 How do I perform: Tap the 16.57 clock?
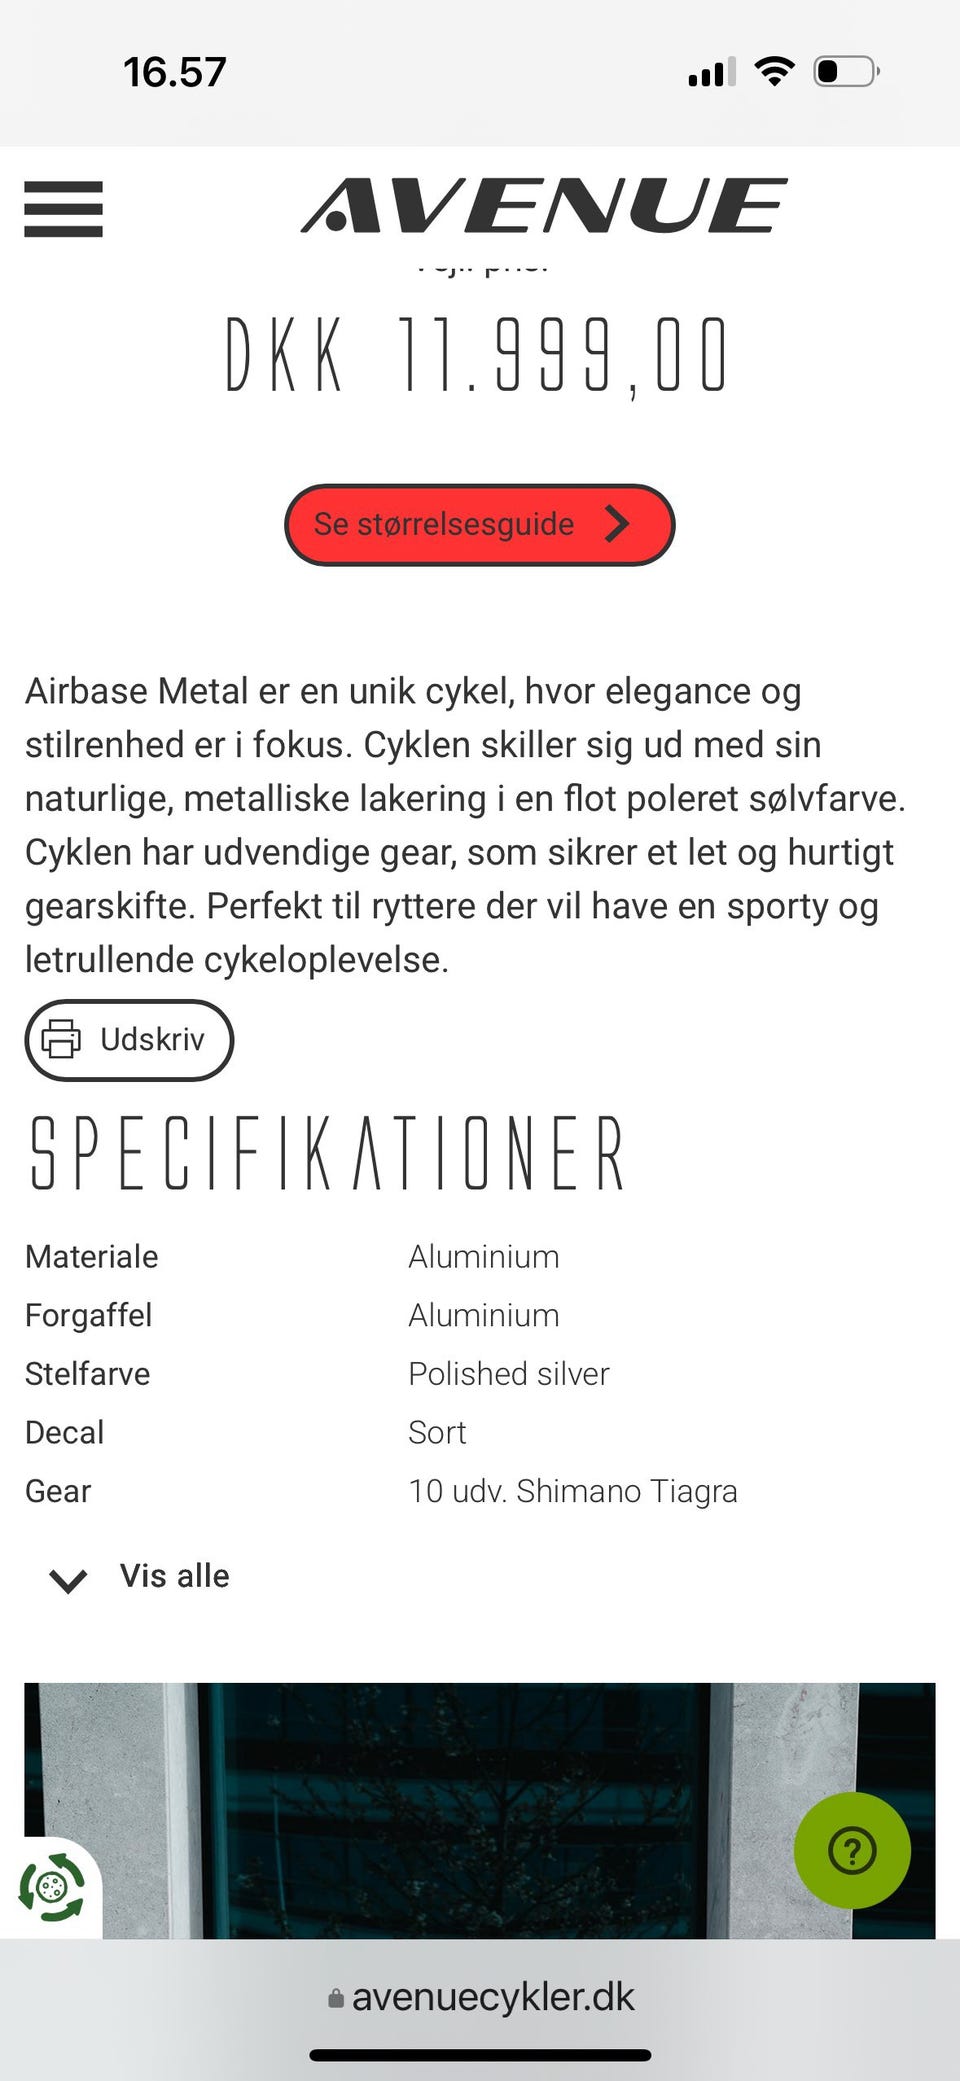pos(175,72)
